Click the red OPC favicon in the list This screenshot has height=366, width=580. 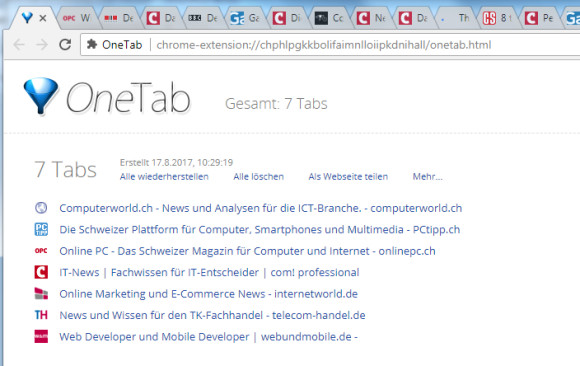41,251
